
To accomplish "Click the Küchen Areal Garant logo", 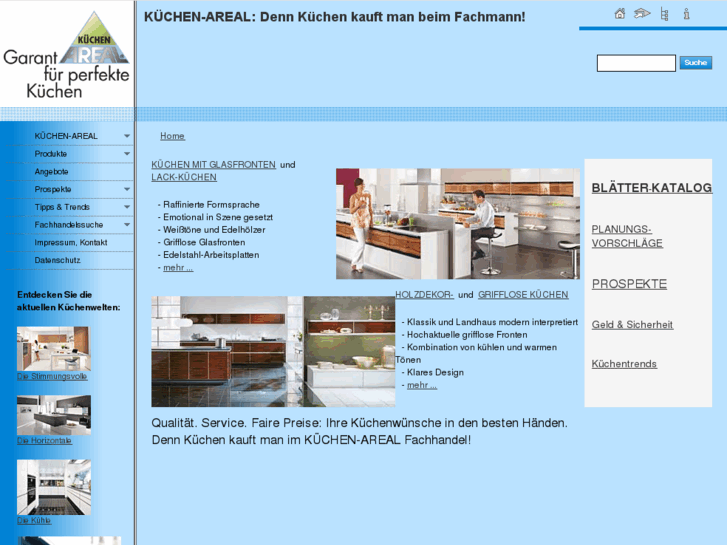I will tap(66, 55).
